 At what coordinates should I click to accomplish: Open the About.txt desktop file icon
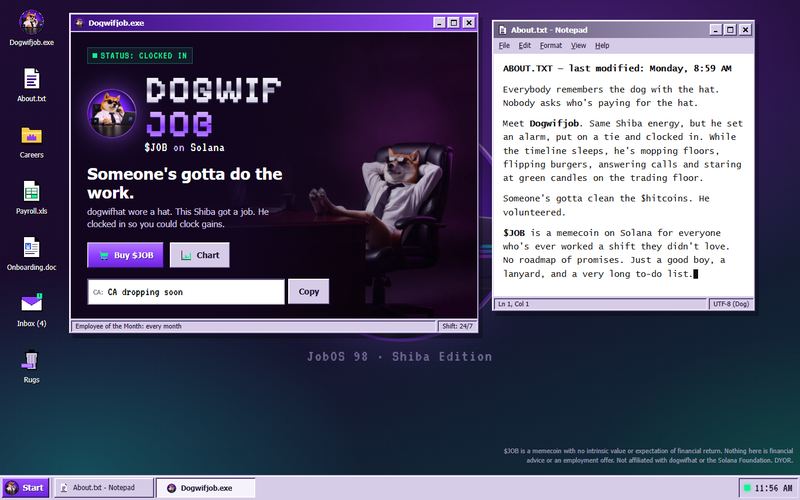tap(31, 85)
